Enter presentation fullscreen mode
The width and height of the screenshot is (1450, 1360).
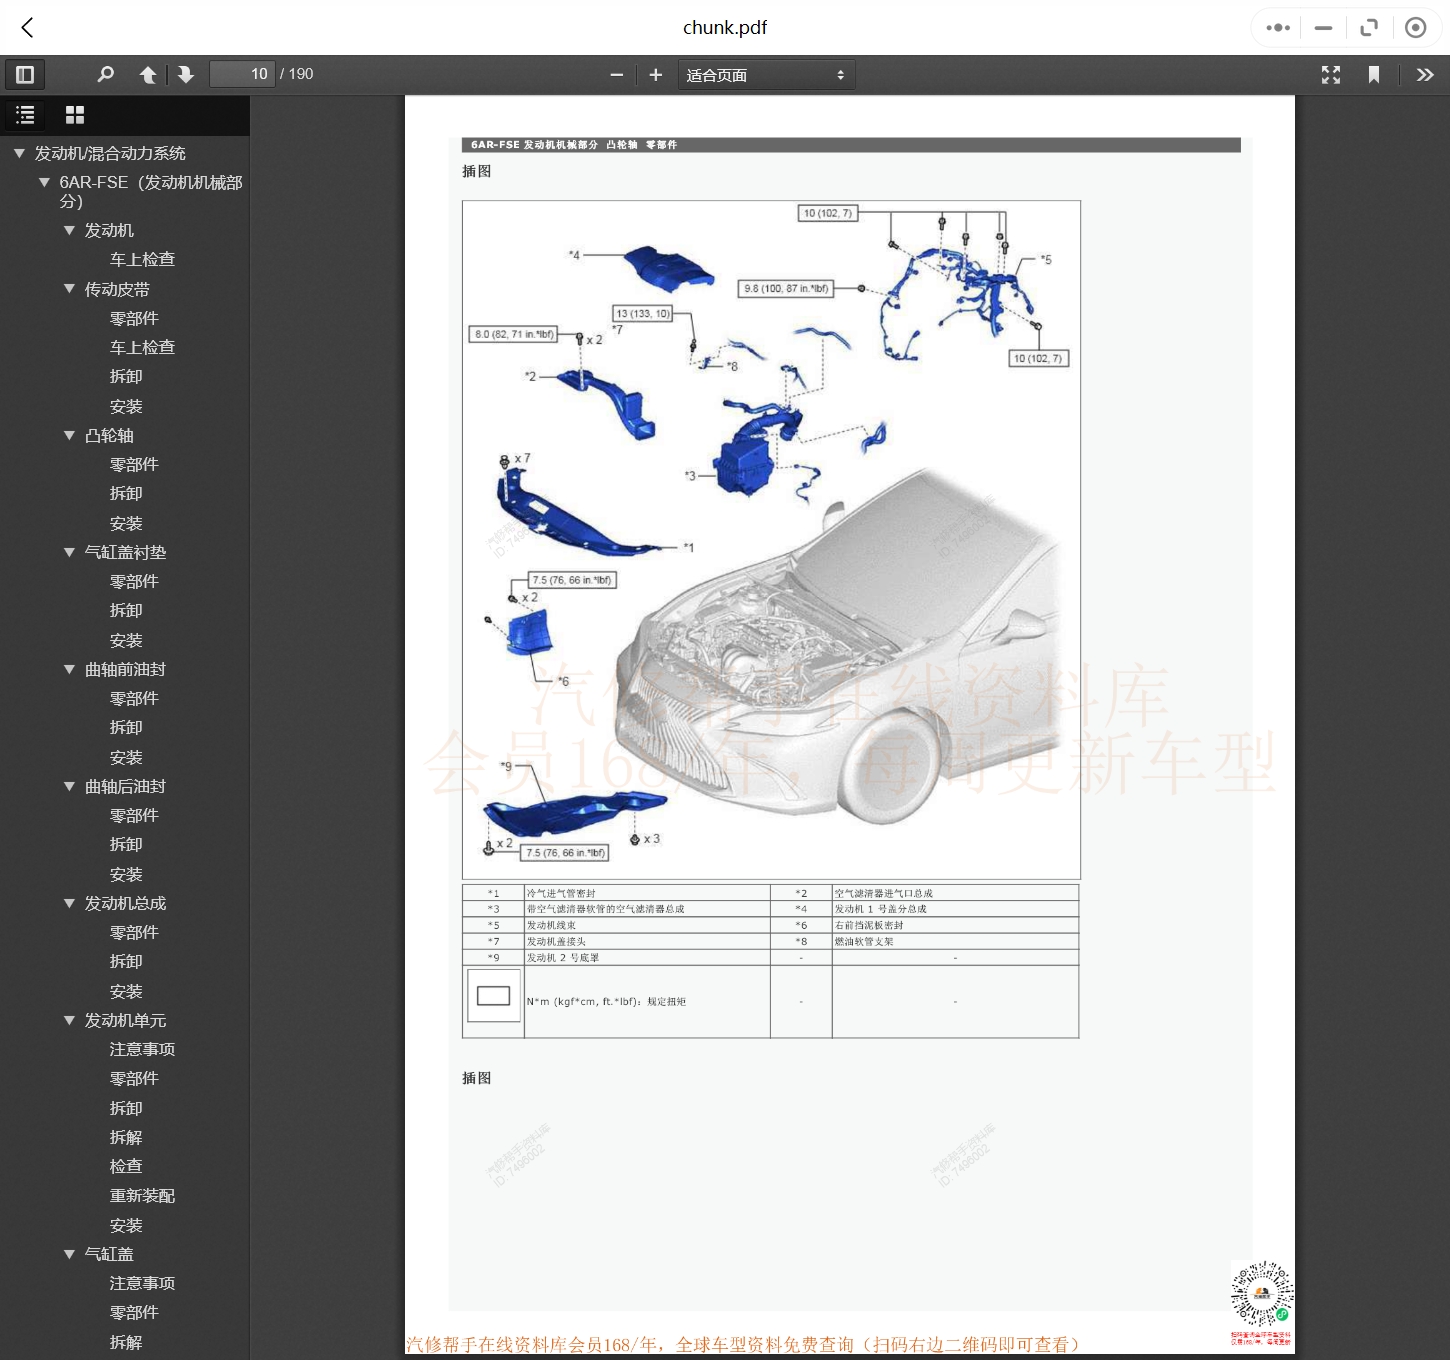point(1331,75)
